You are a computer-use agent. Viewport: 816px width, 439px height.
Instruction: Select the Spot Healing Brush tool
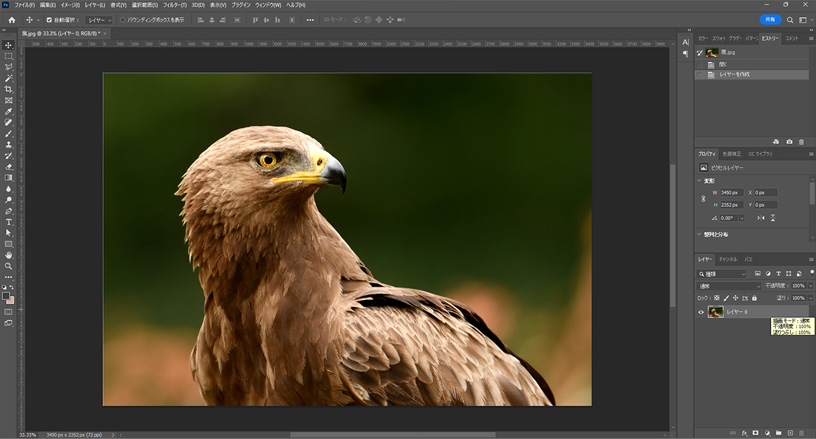[8, 123]
